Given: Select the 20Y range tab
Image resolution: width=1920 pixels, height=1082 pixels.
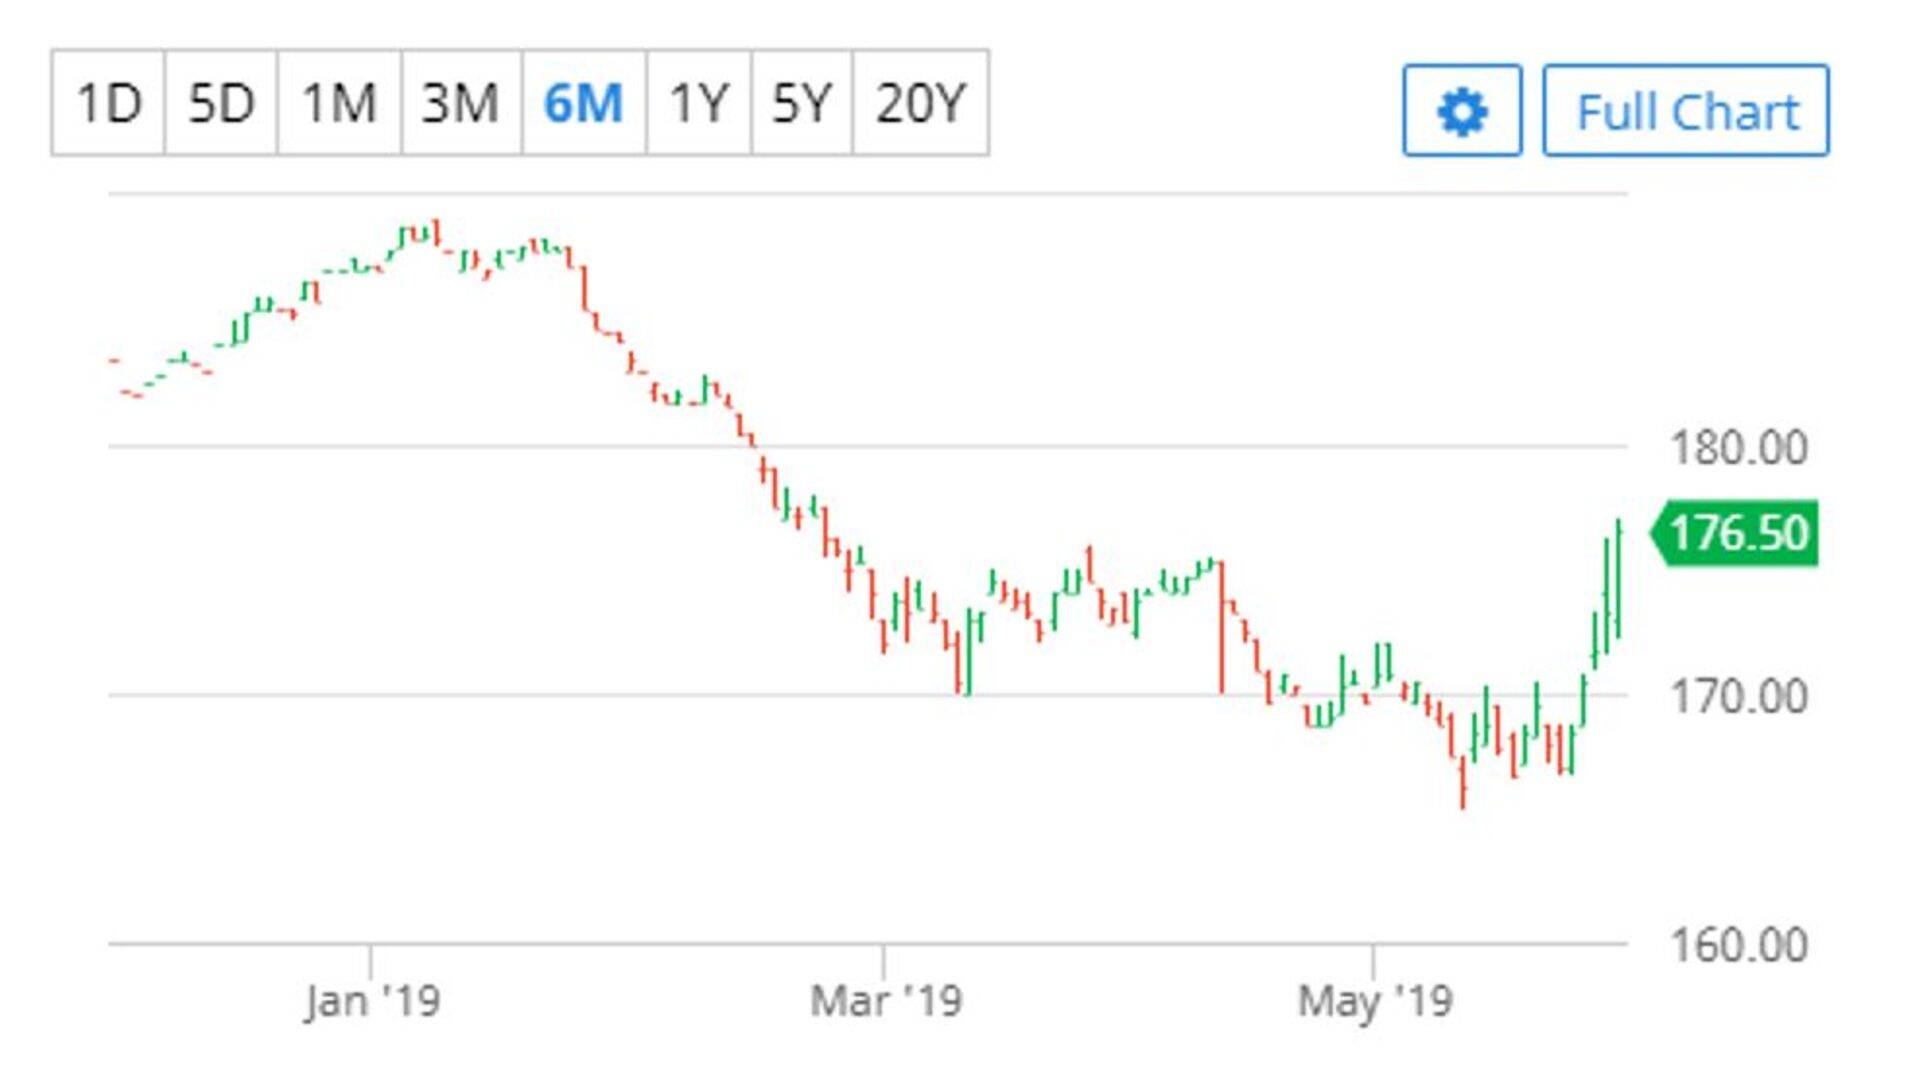Looking at the screenshot, I should tap(920, 103).
